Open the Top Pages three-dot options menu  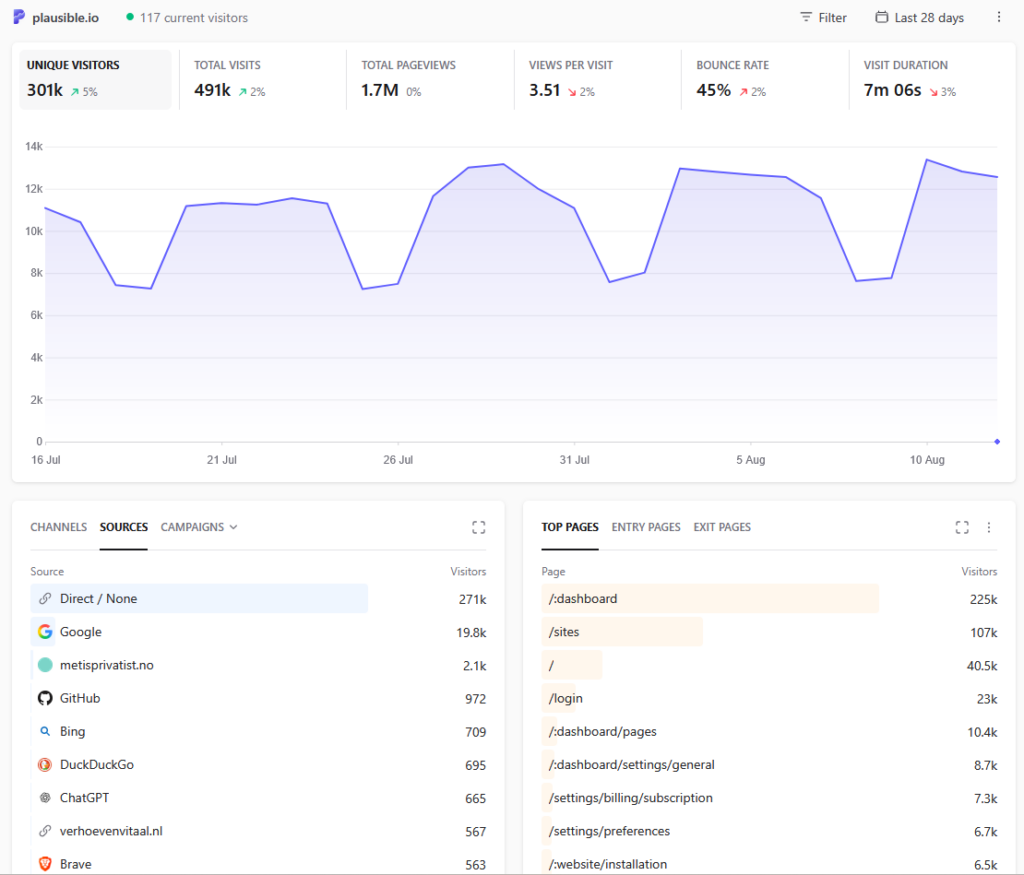(989, 528)
